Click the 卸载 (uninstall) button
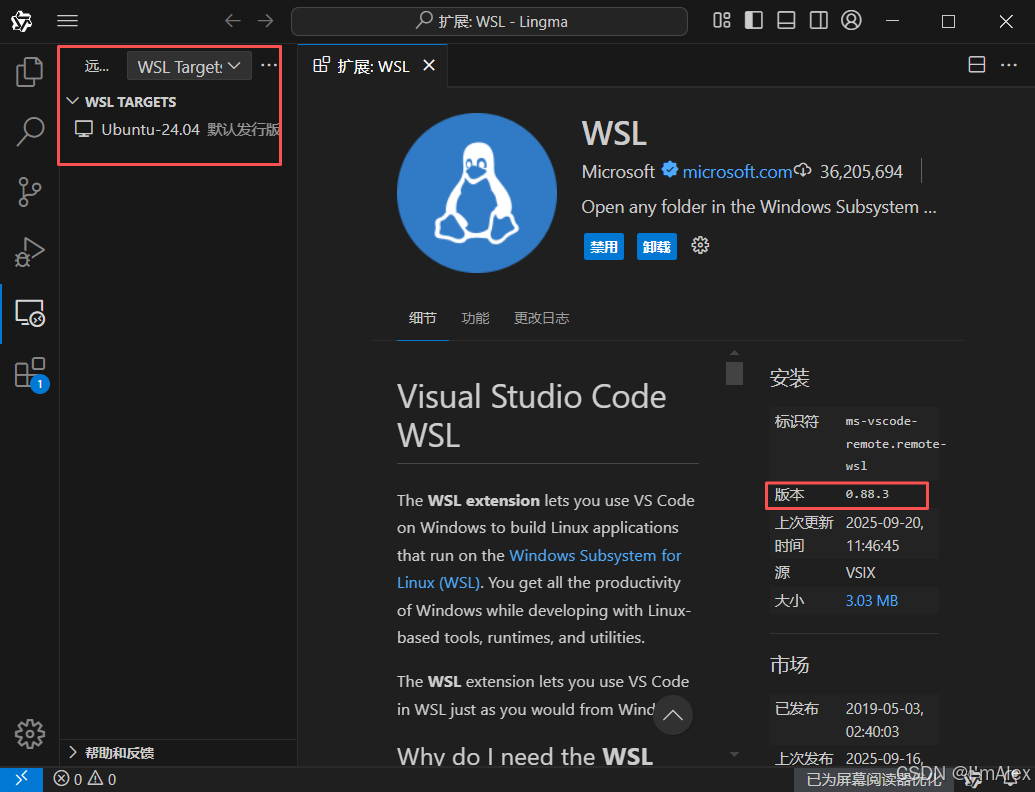 click(x=656, y=247)
